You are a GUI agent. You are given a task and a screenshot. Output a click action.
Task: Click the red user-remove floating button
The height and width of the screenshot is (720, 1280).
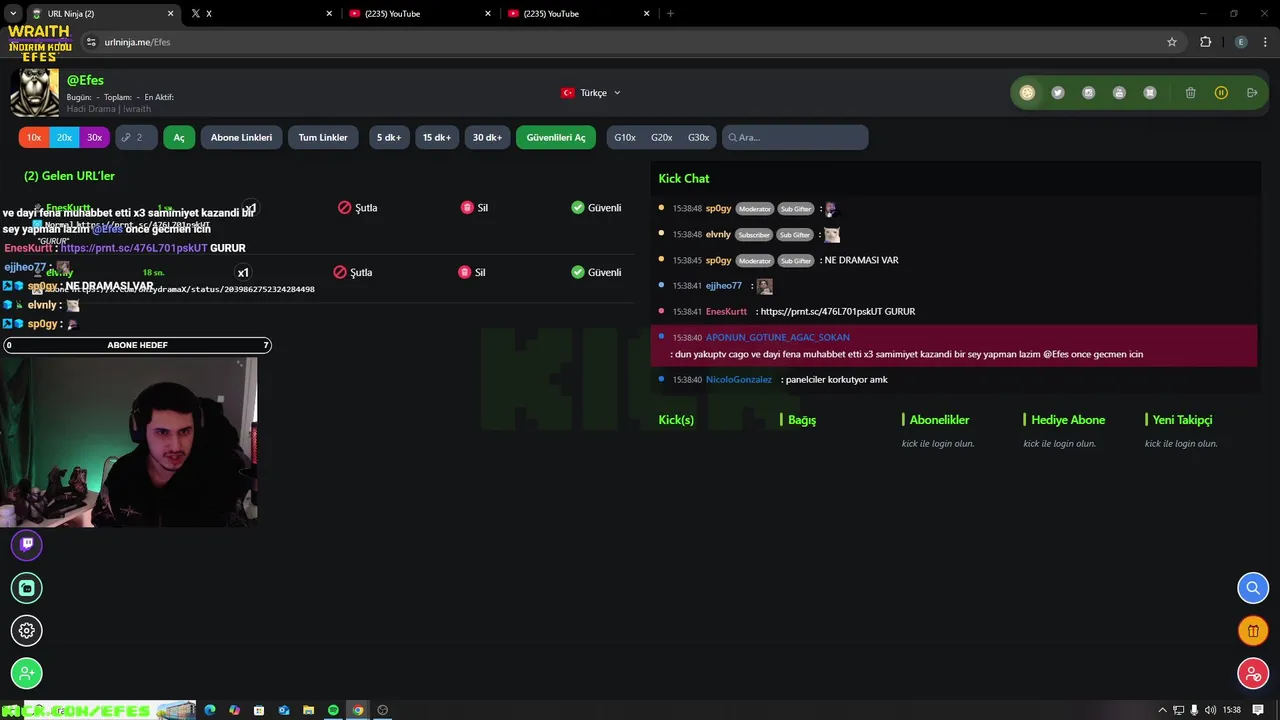point(1253,674)
